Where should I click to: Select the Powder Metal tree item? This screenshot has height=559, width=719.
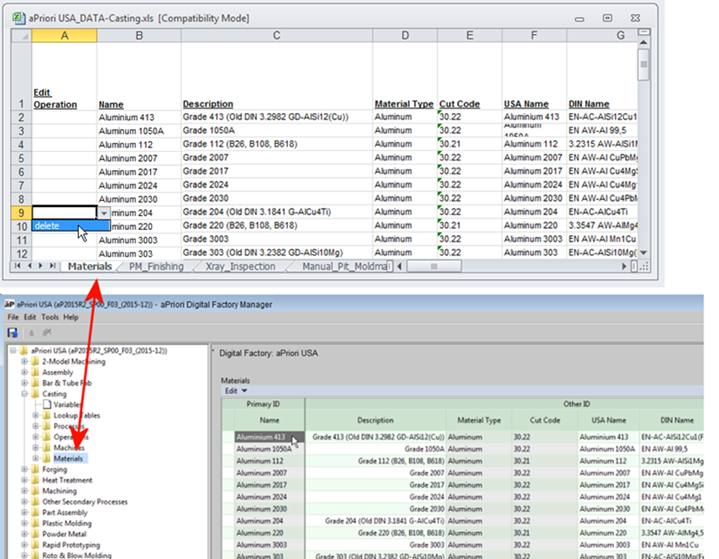[x=64, y=534]
